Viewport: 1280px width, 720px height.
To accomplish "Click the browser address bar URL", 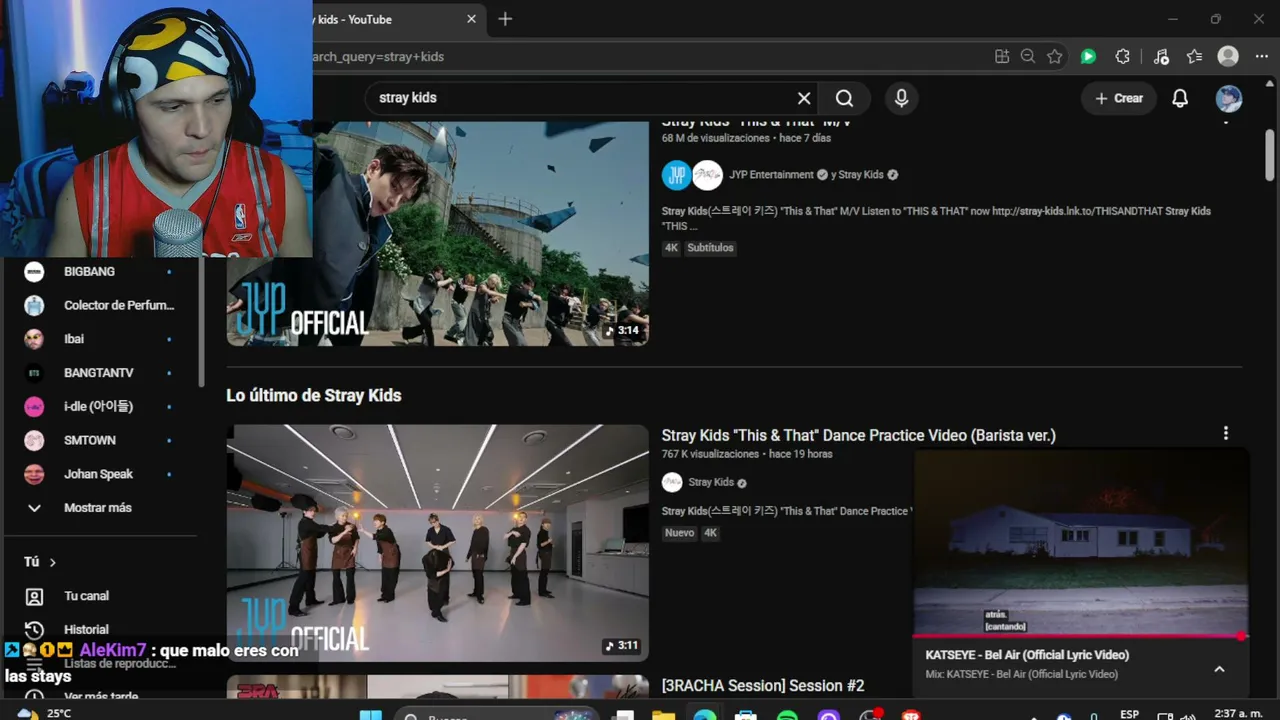I will click(380, 57).
